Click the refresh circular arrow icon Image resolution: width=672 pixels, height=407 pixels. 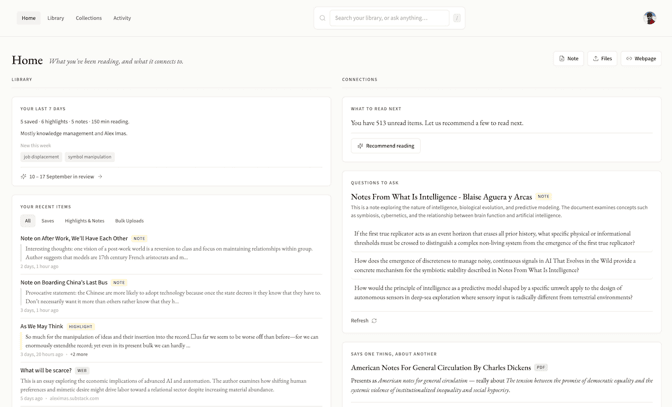click(x=374, y=320)
